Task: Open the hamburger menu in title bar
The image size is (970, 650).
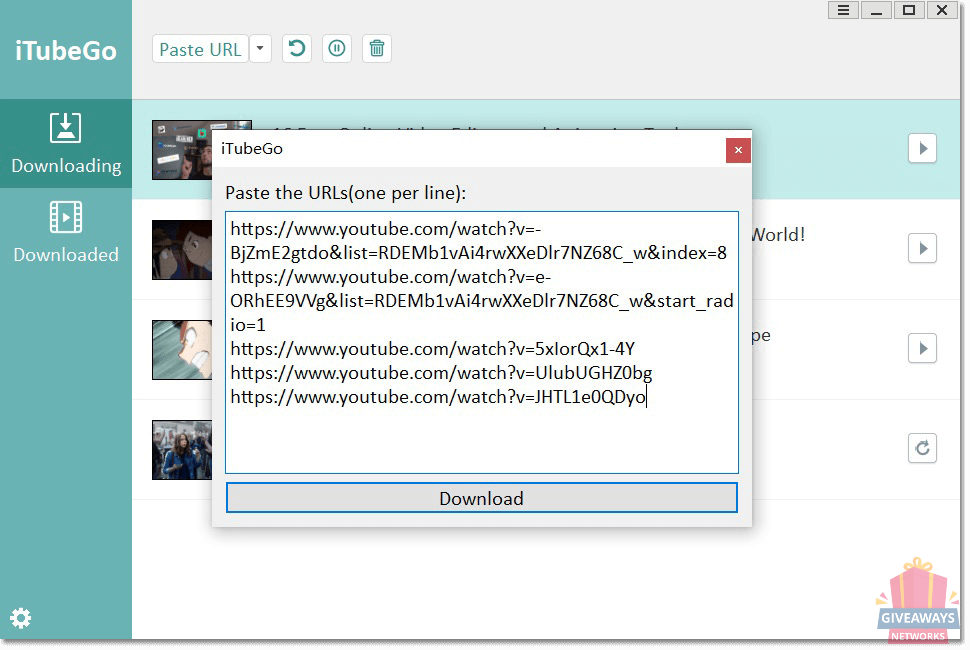Action: coord(843,11)
